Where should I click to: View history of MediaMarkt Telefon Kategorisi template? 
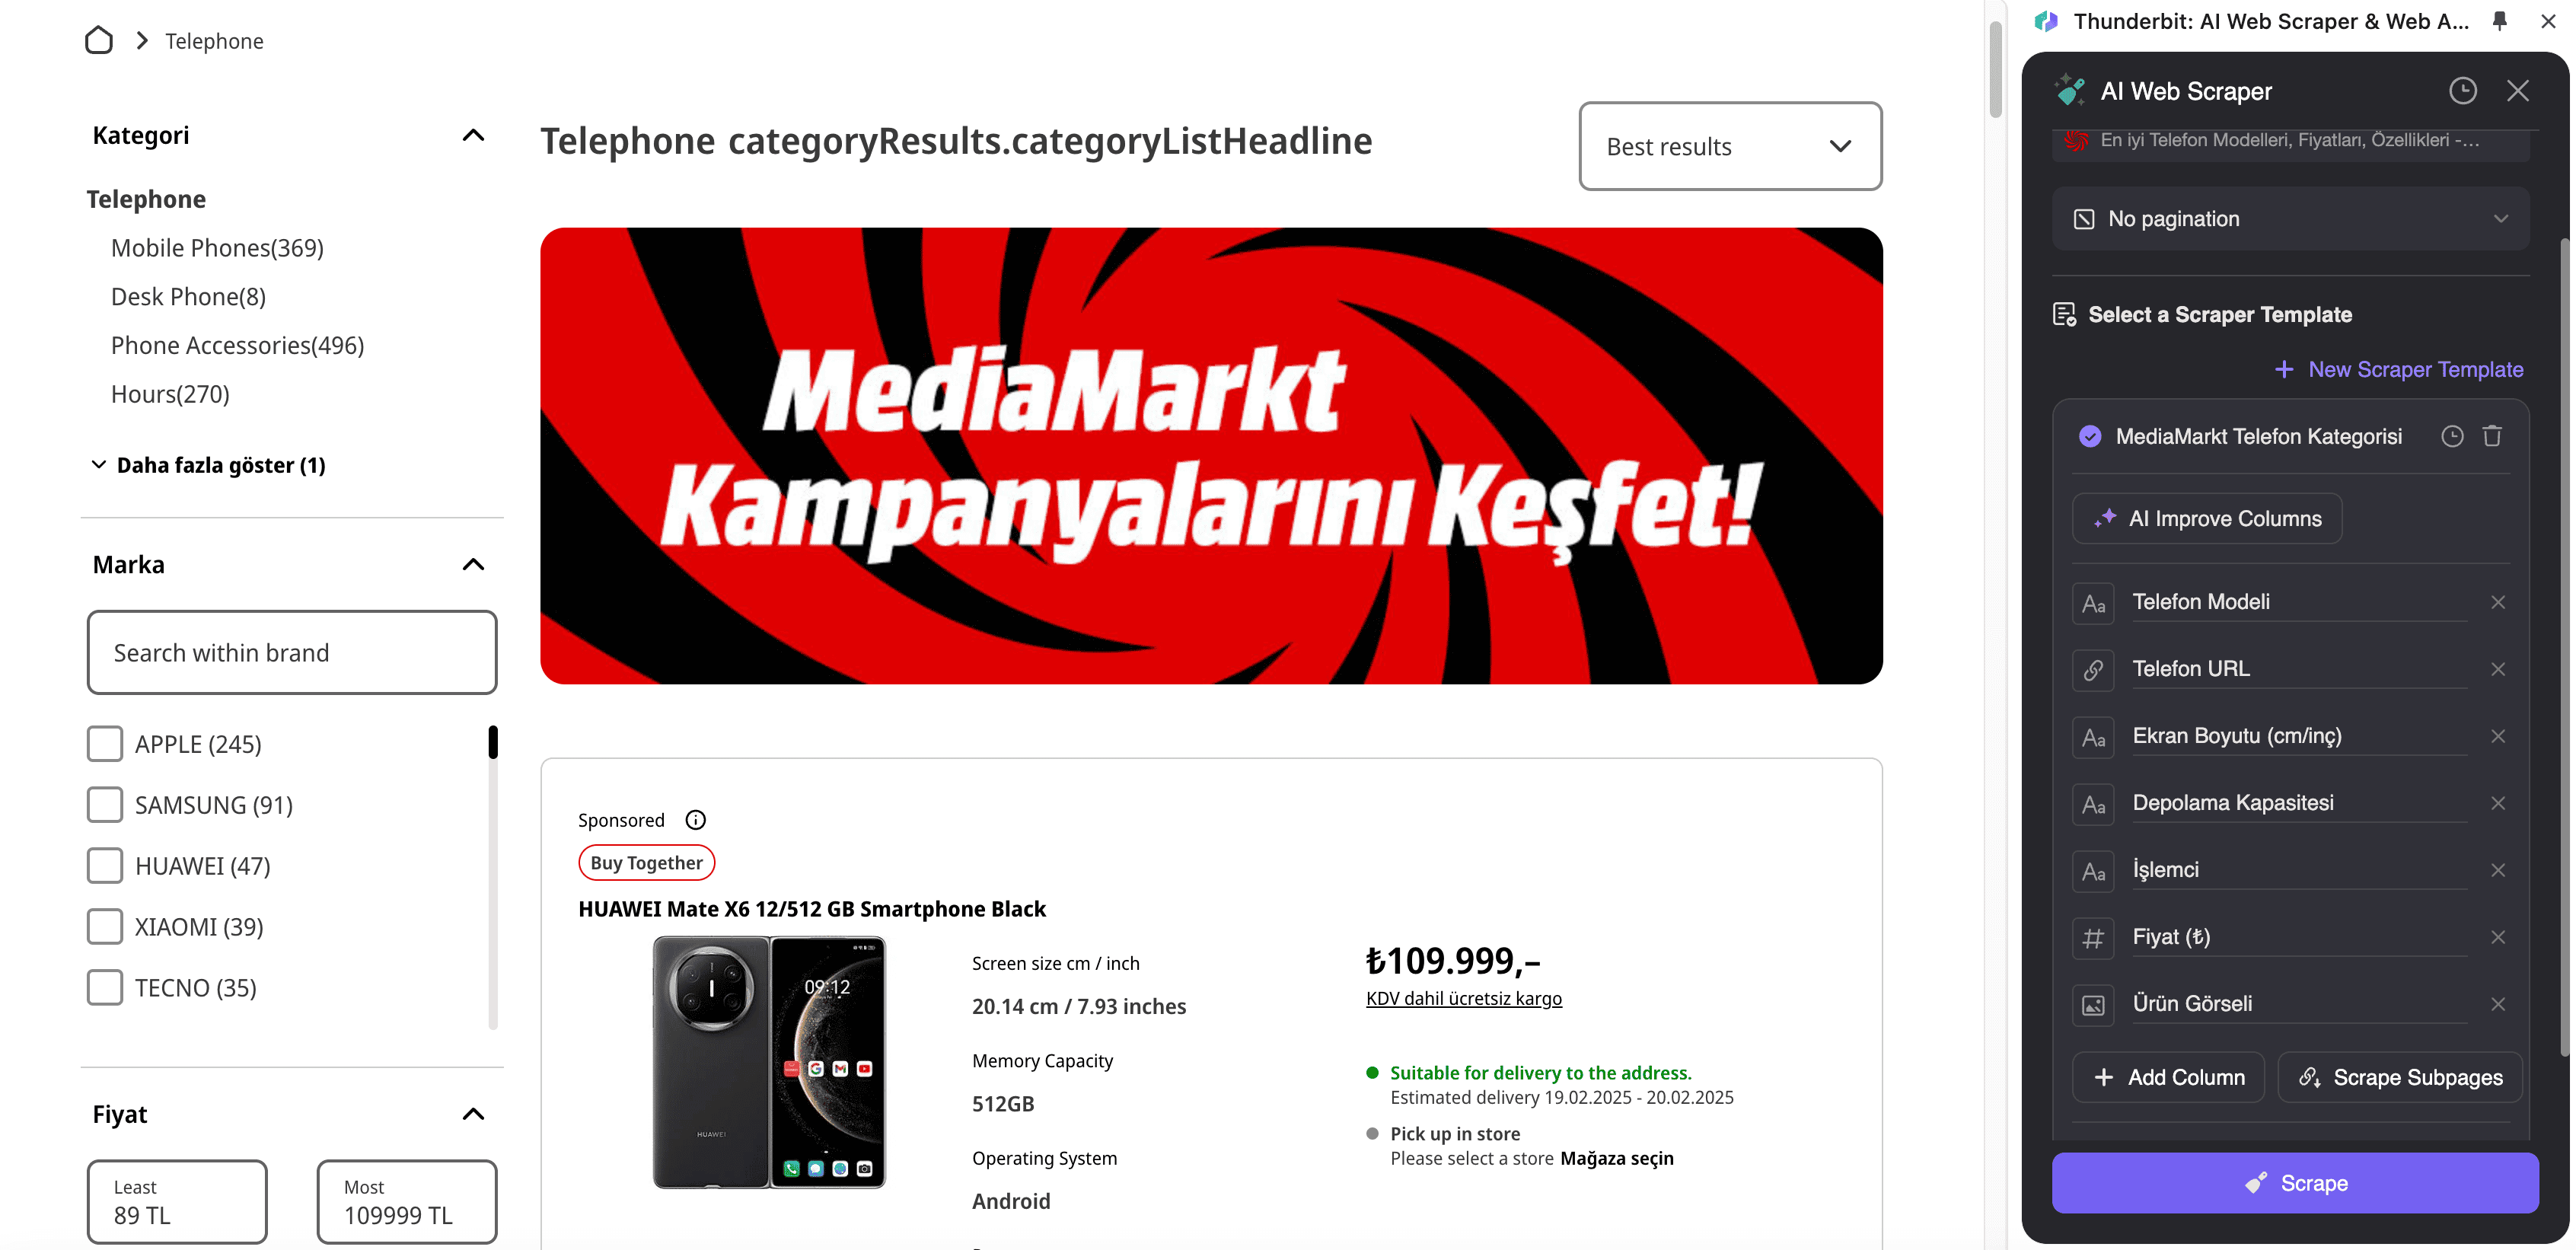pos(2452,436)
